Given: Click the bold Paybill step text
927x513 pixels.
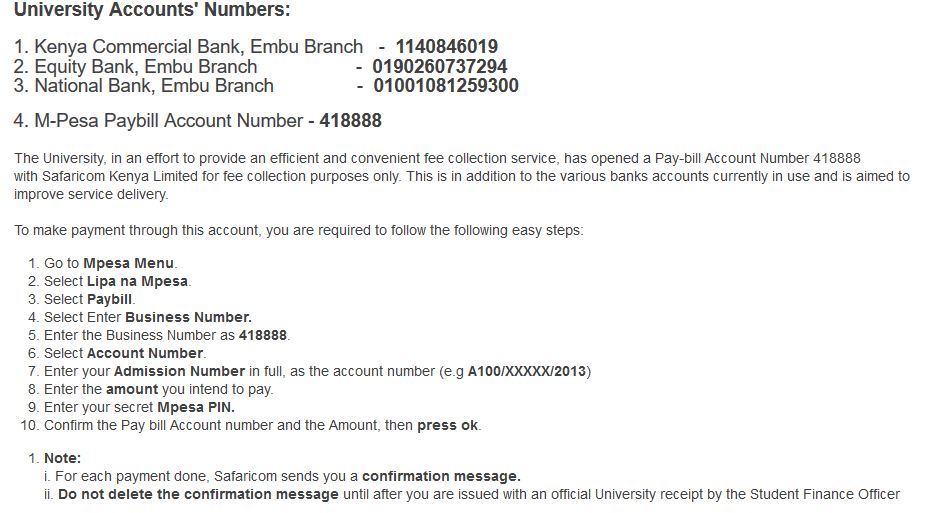Looking at the screenshot, I should coord(109,299).
